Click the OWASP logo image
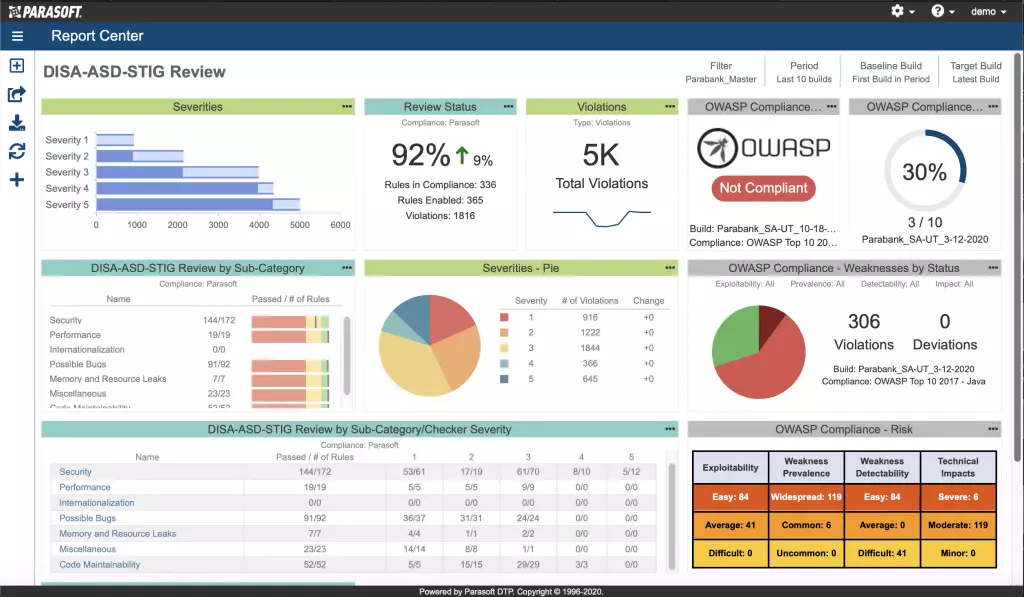Image resolution: width=1024 pixels, height=597 pixels. pyautogui.click(x=763, y=148)
